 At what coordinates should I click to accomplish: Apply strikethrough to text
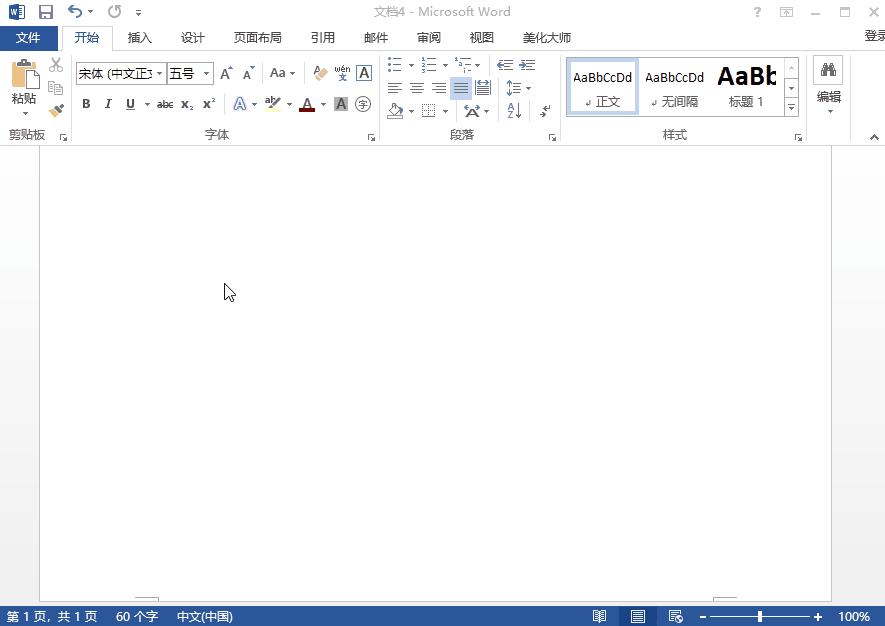[x=163, y=103]
